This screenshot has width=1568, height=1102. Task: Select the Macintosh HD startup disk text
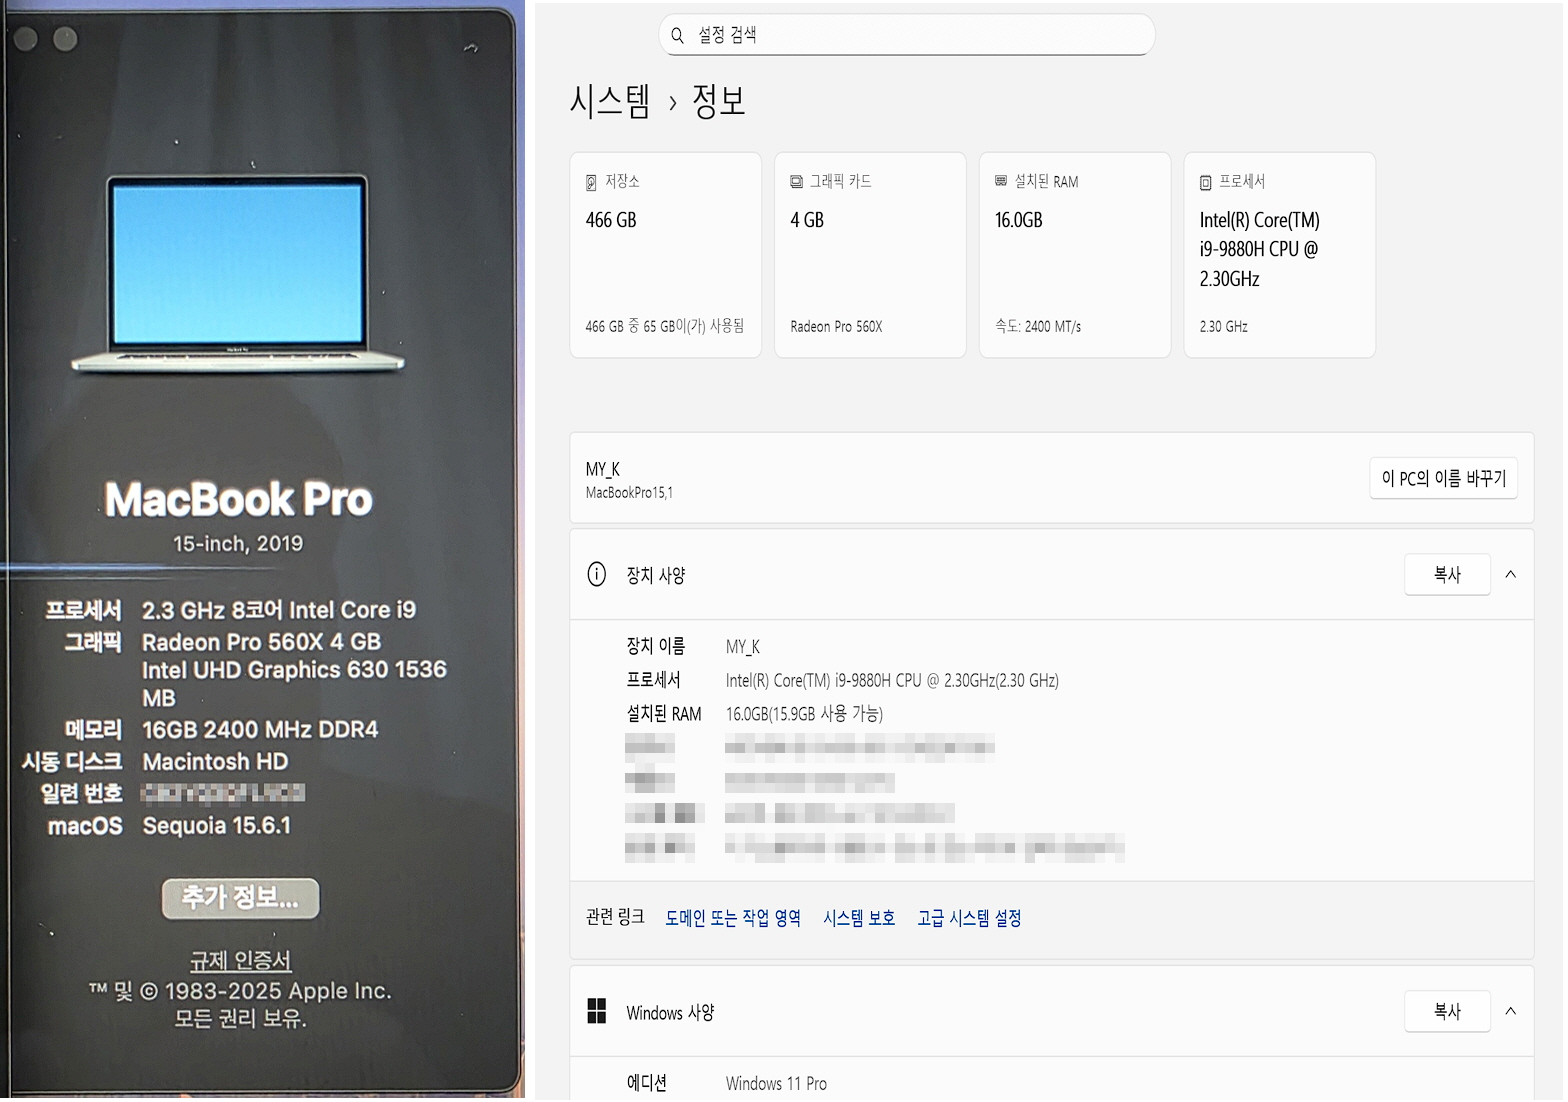[215, 762]
